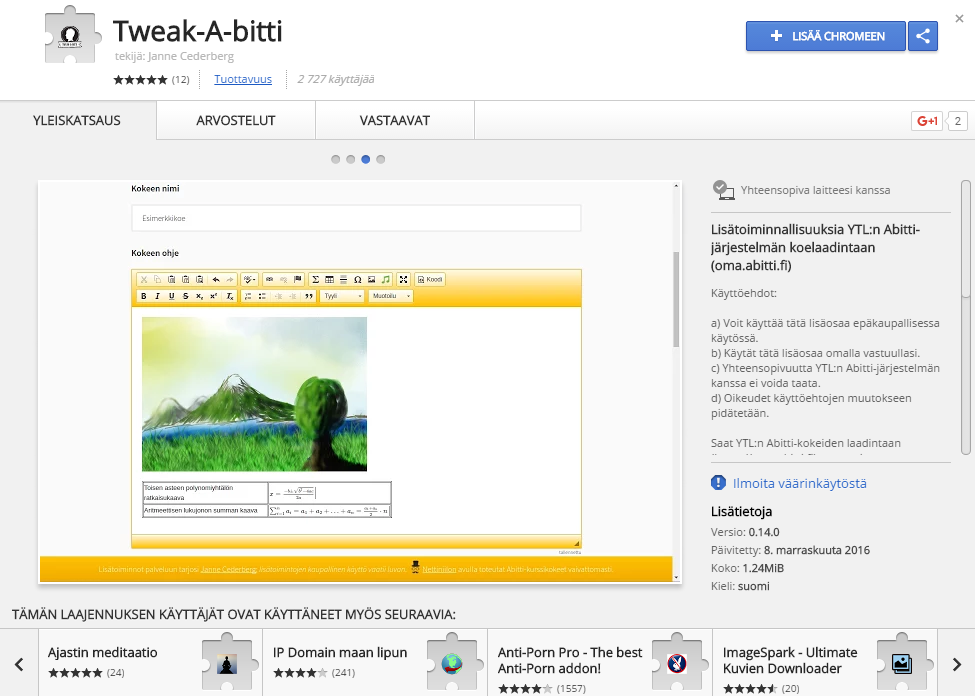
Task: Click the undo arrow icon in preview editor
Action: tap(216, 279)
